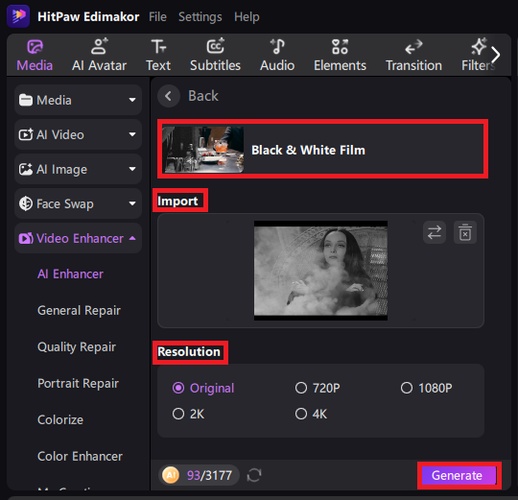The height and width of the screenshot is (500, 518).
Task: Go to the Audio tab
Action: (277, 55)
